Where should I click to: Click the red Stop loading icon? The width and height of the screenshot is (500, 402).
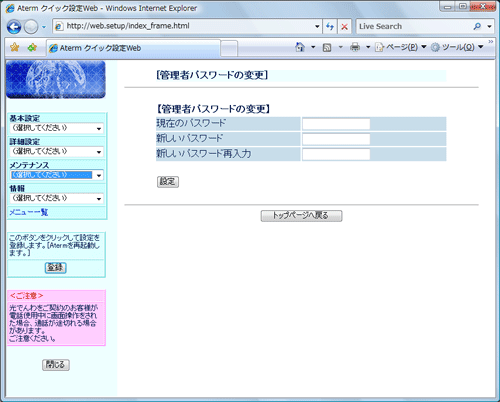click(345, 27)
